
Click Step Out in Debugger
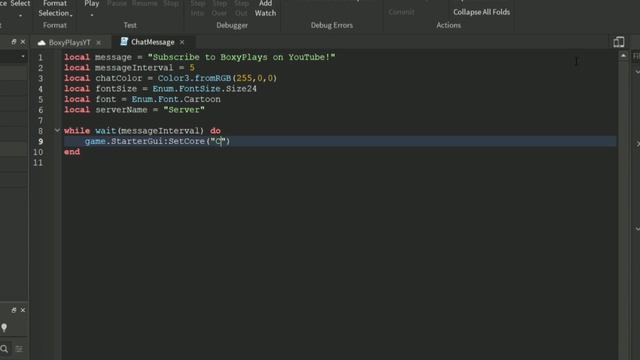(241, 8)
